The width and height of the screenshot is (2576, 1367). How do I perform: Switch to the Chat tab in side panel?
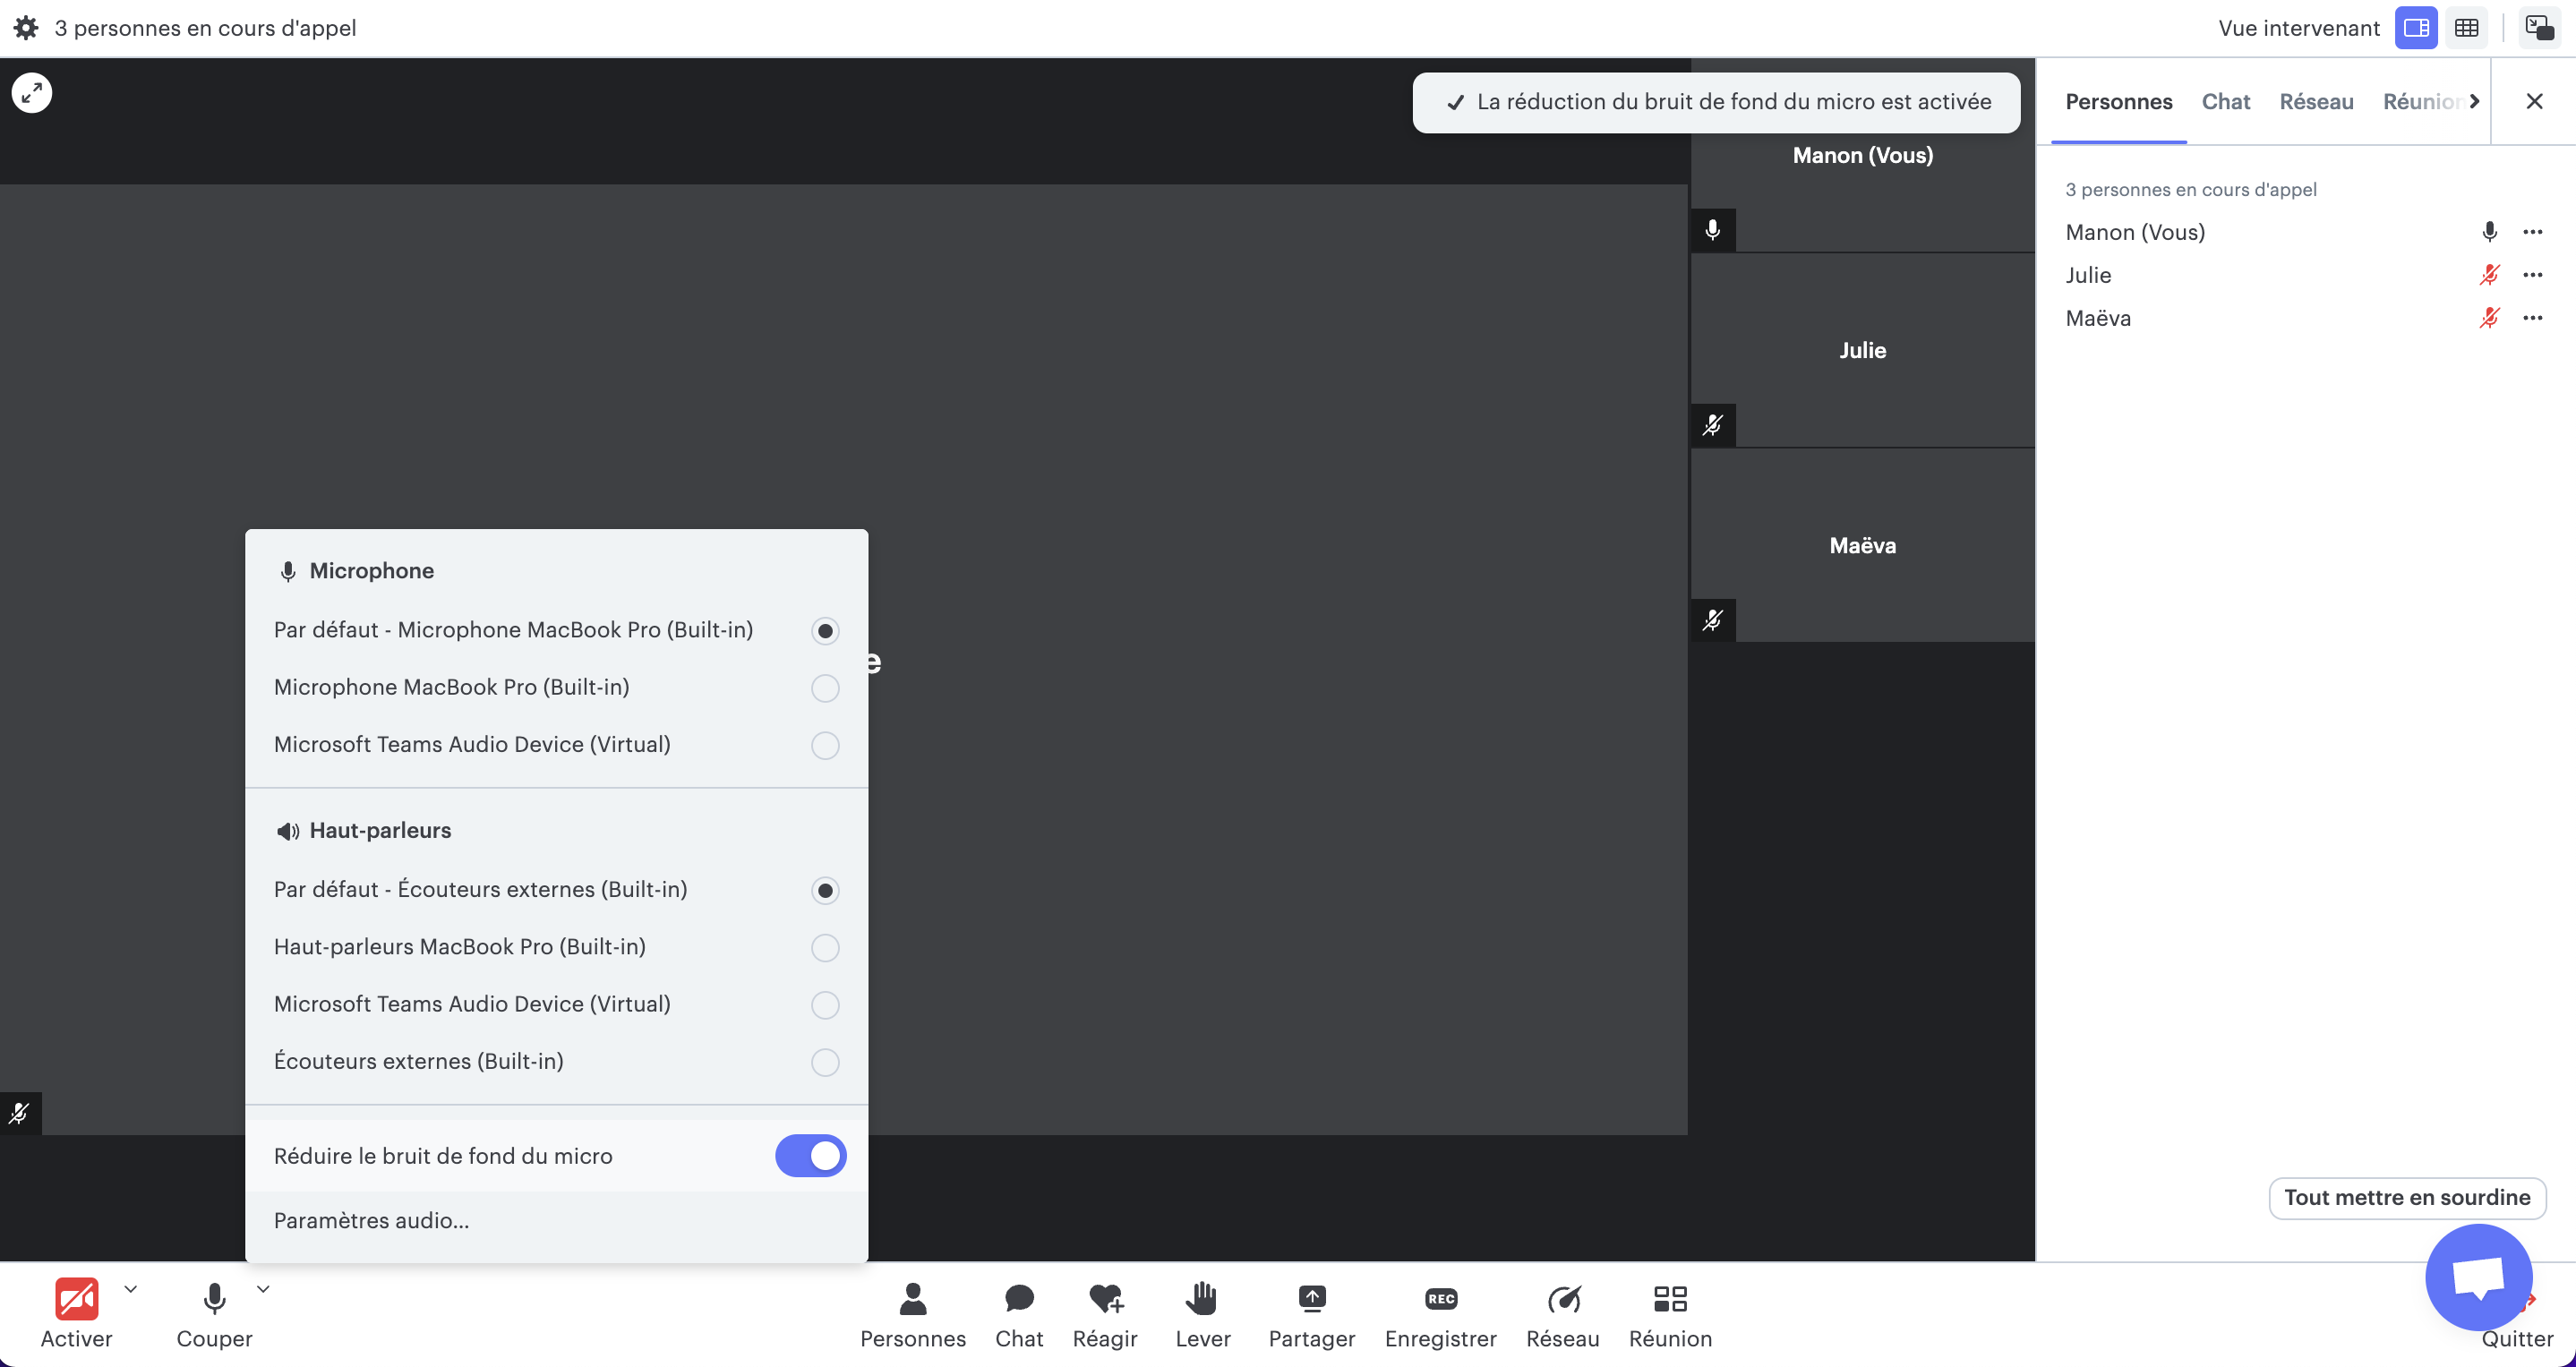pos(2226,101)
